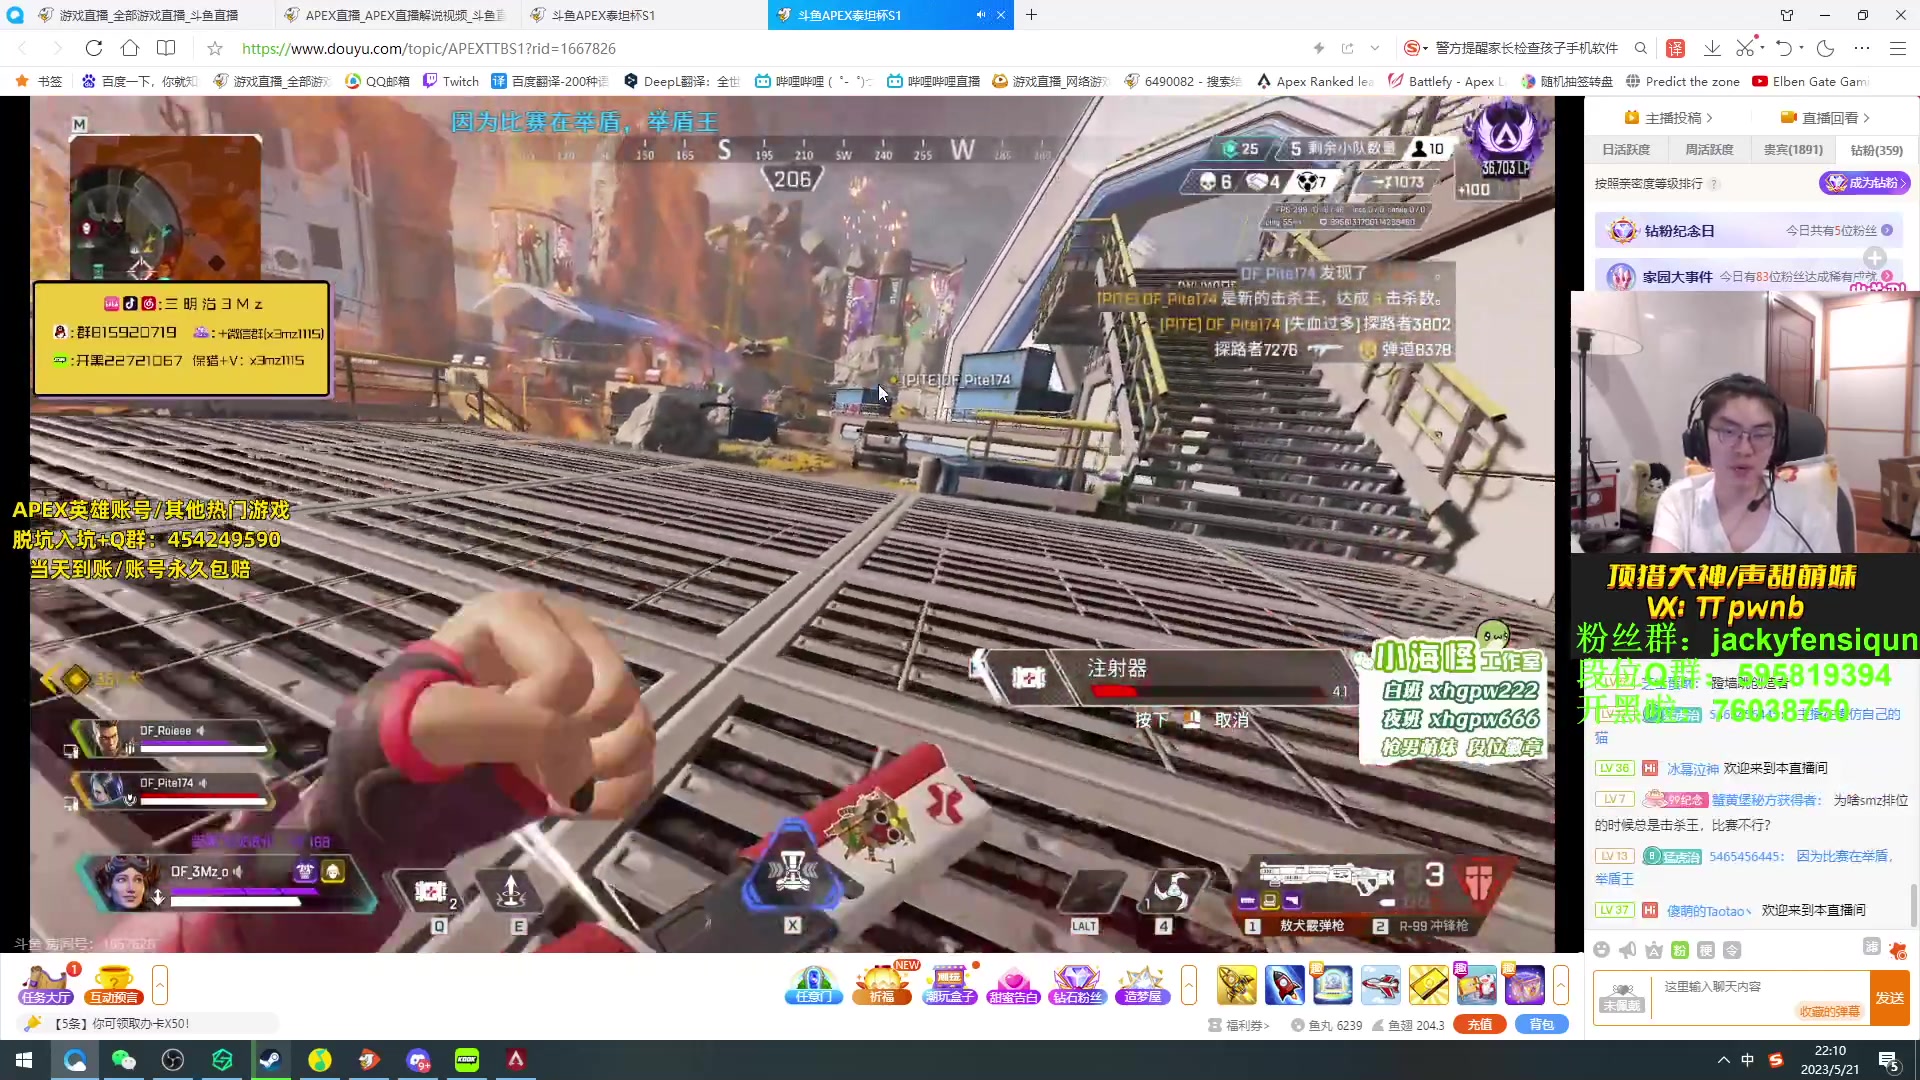
Task: Open the emoji picker in chat
Action: (x=1602, y=950)
